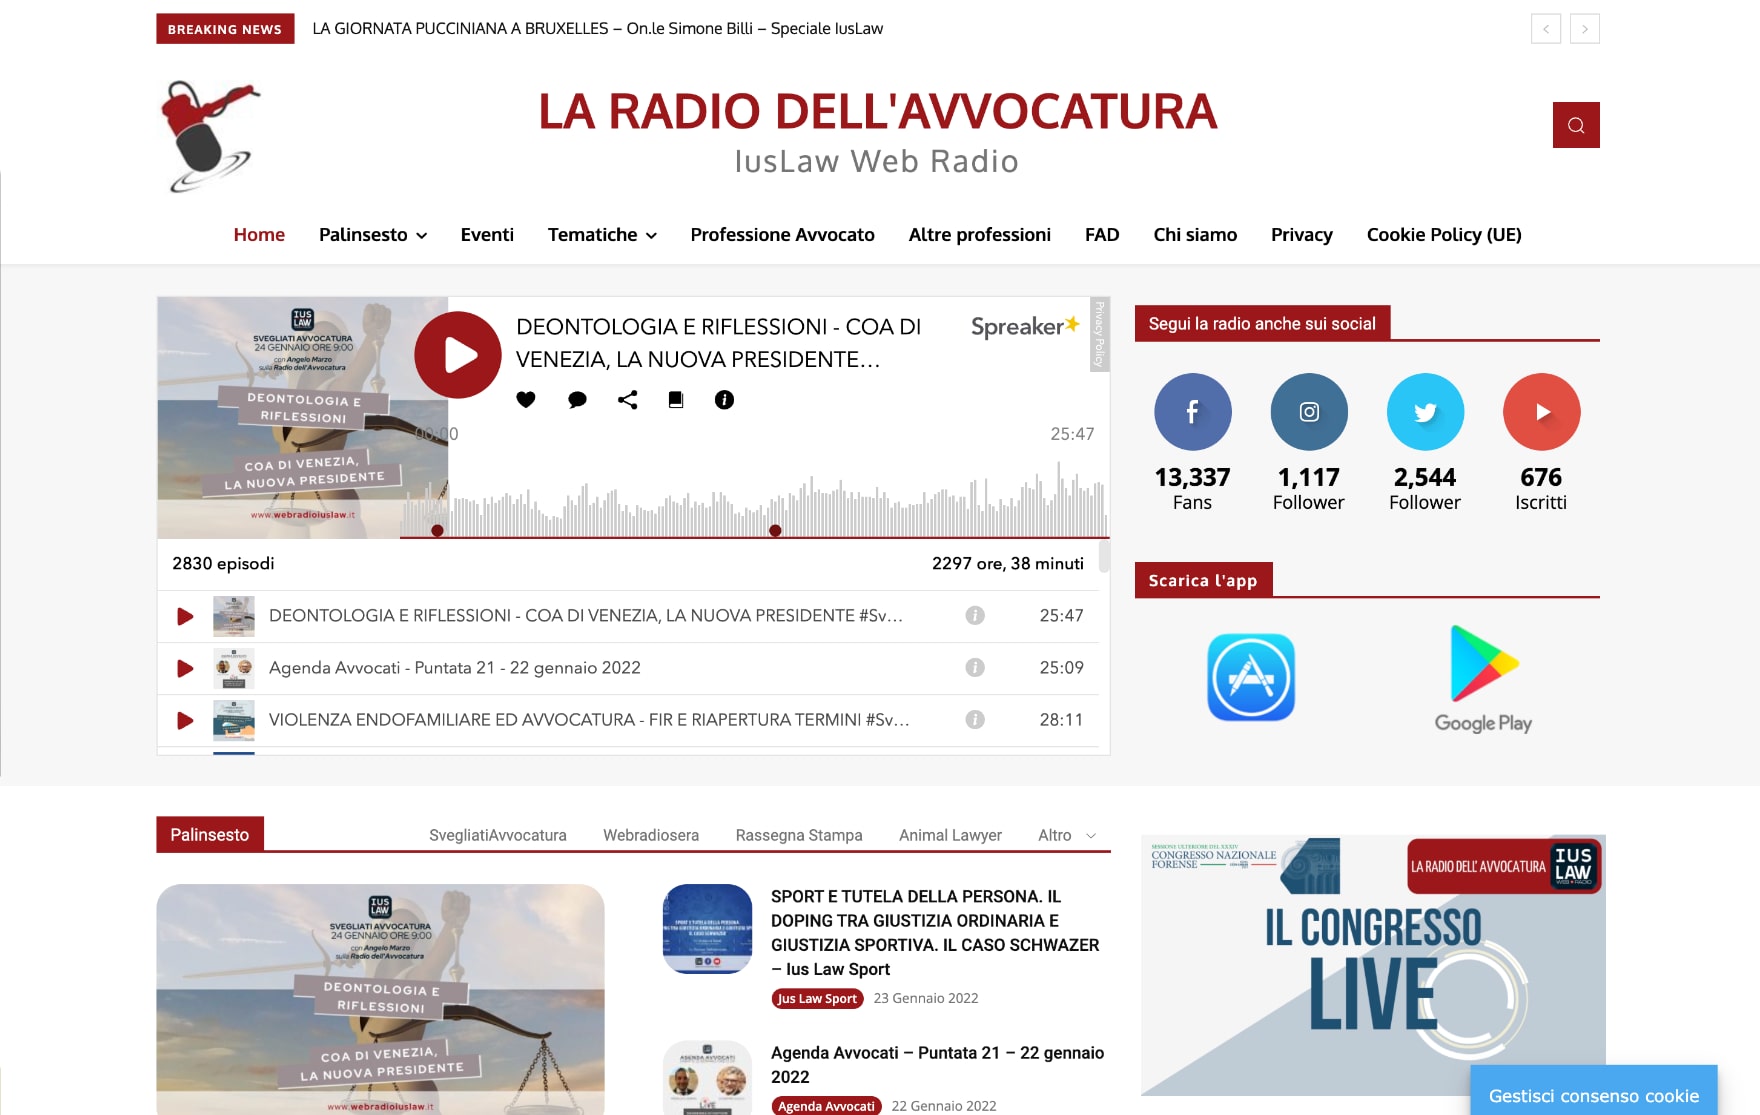This screenshot has height=1115, width=1760.
Task: Click the bookmark icon in the player
Action: 676,400
